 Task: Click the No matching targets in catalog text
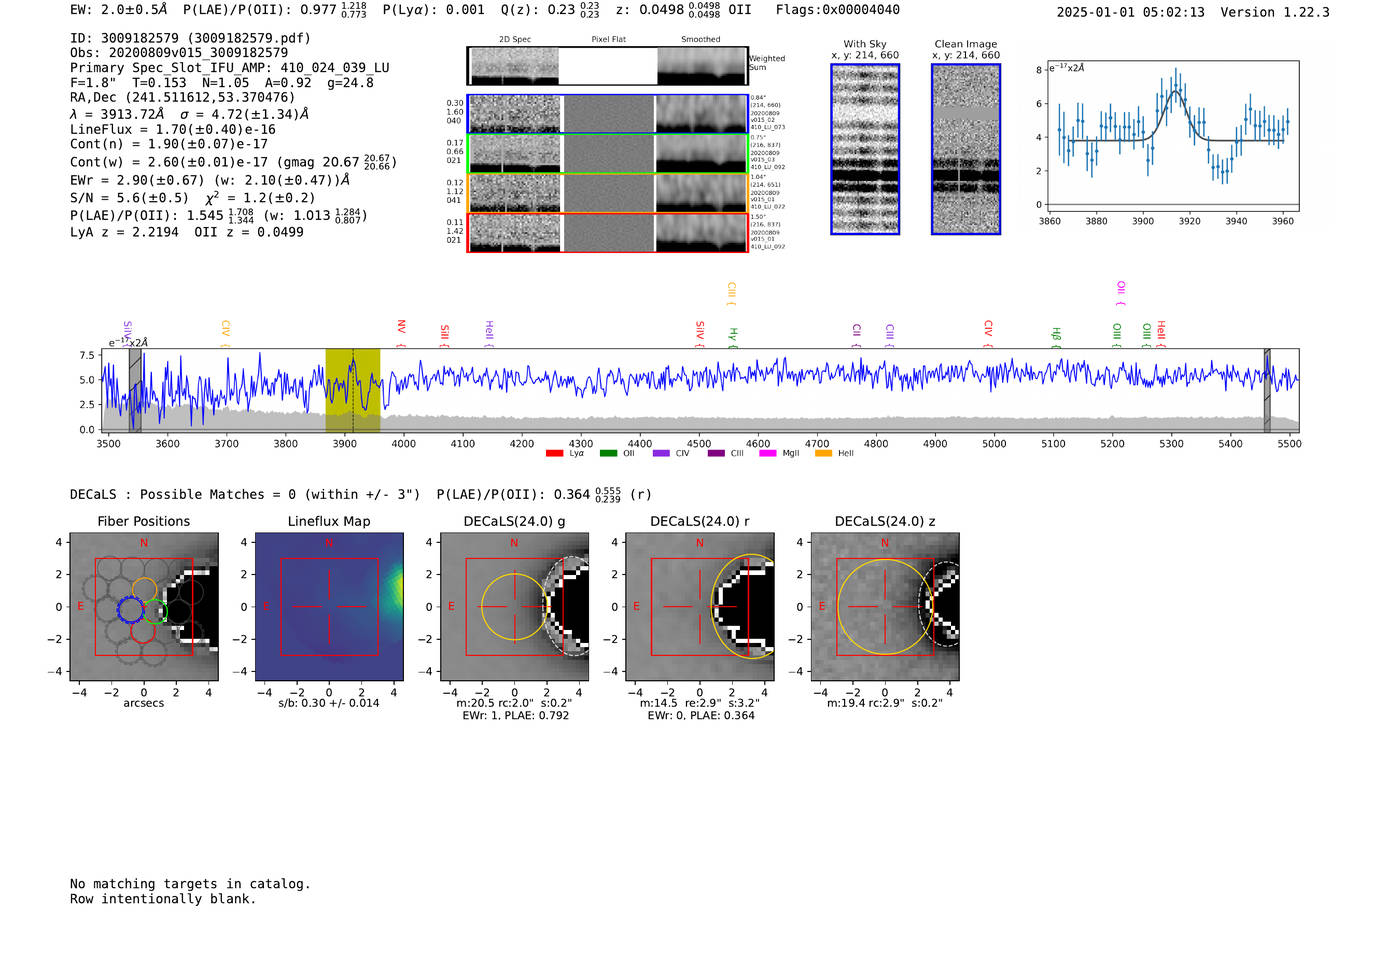coord(190,884)
